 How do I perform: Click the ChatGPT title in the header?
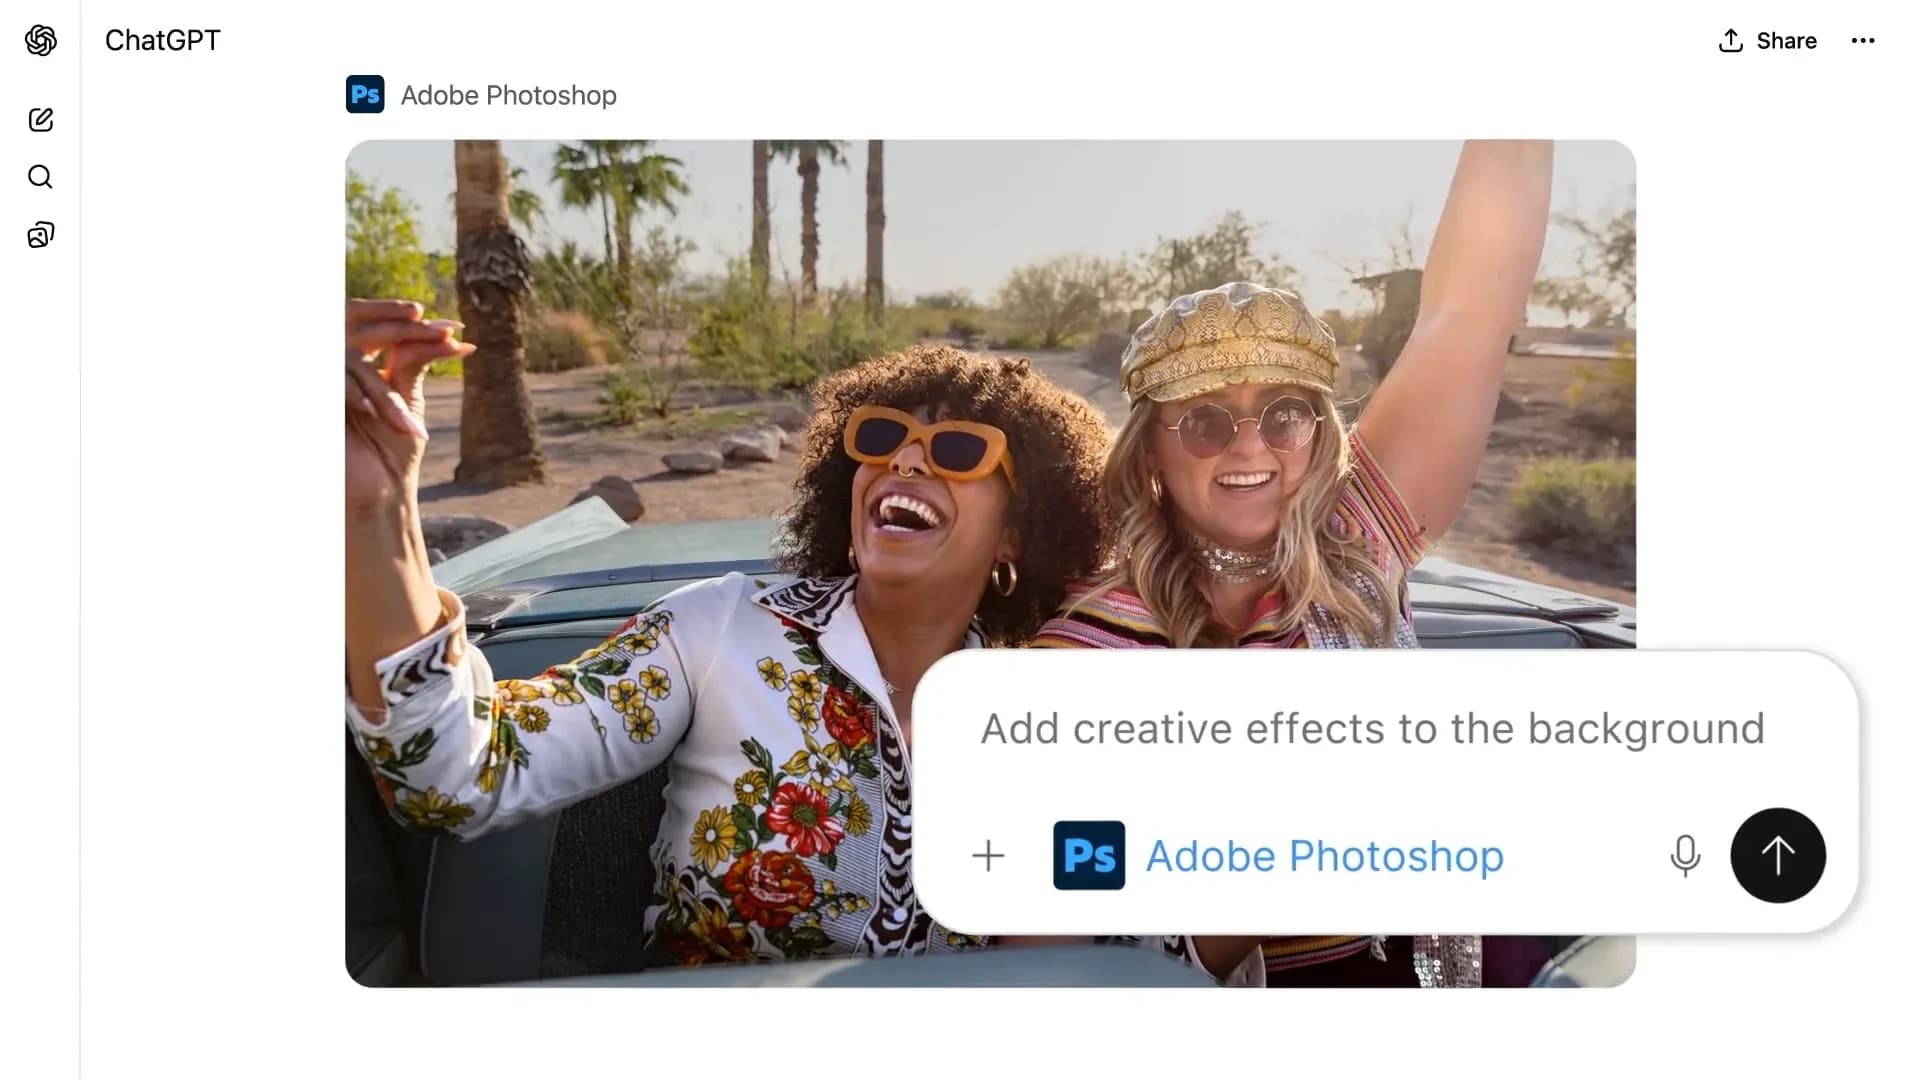[x=162, y=40]
